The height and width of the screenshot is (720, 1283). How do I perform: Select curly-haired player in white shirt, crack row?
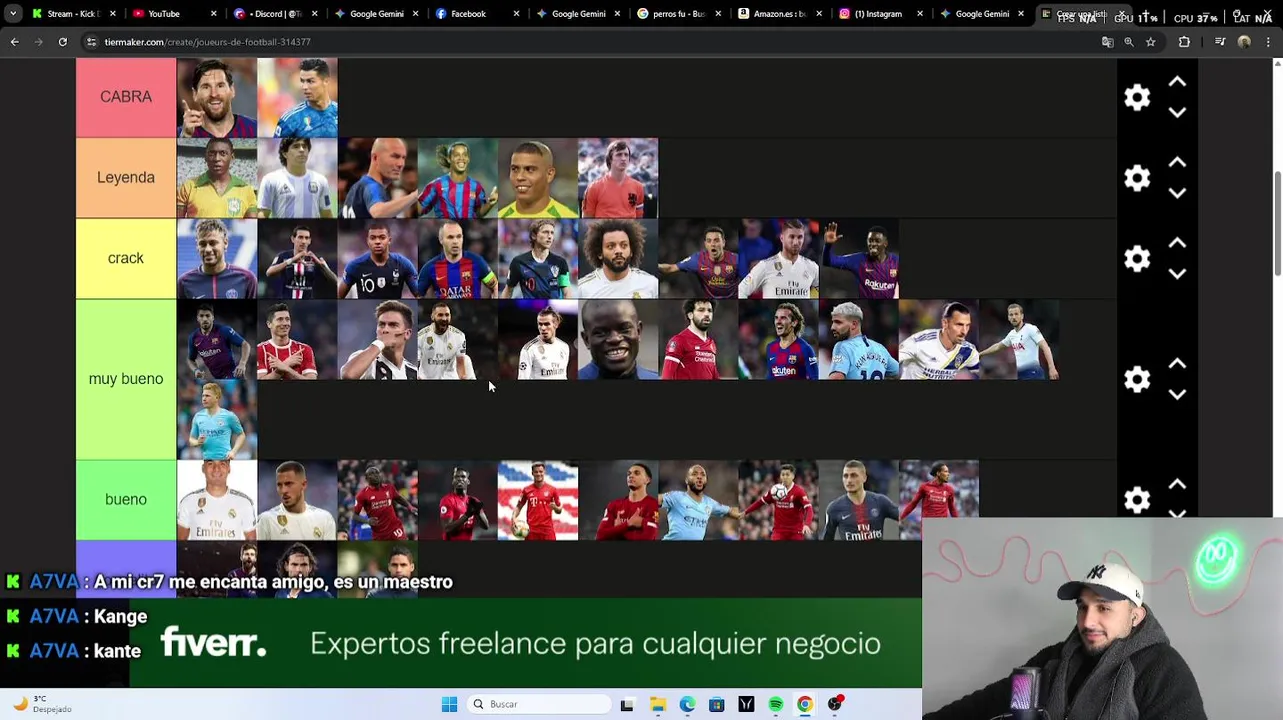tap(618, 258)
